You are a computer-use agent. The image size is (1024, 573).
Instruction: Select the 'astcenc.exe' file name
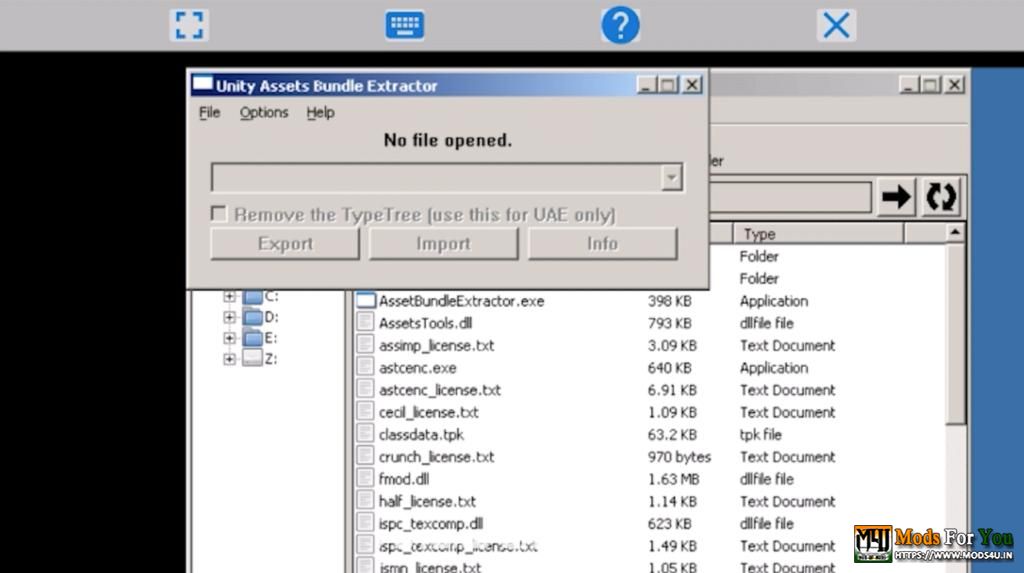coord(417,368)
